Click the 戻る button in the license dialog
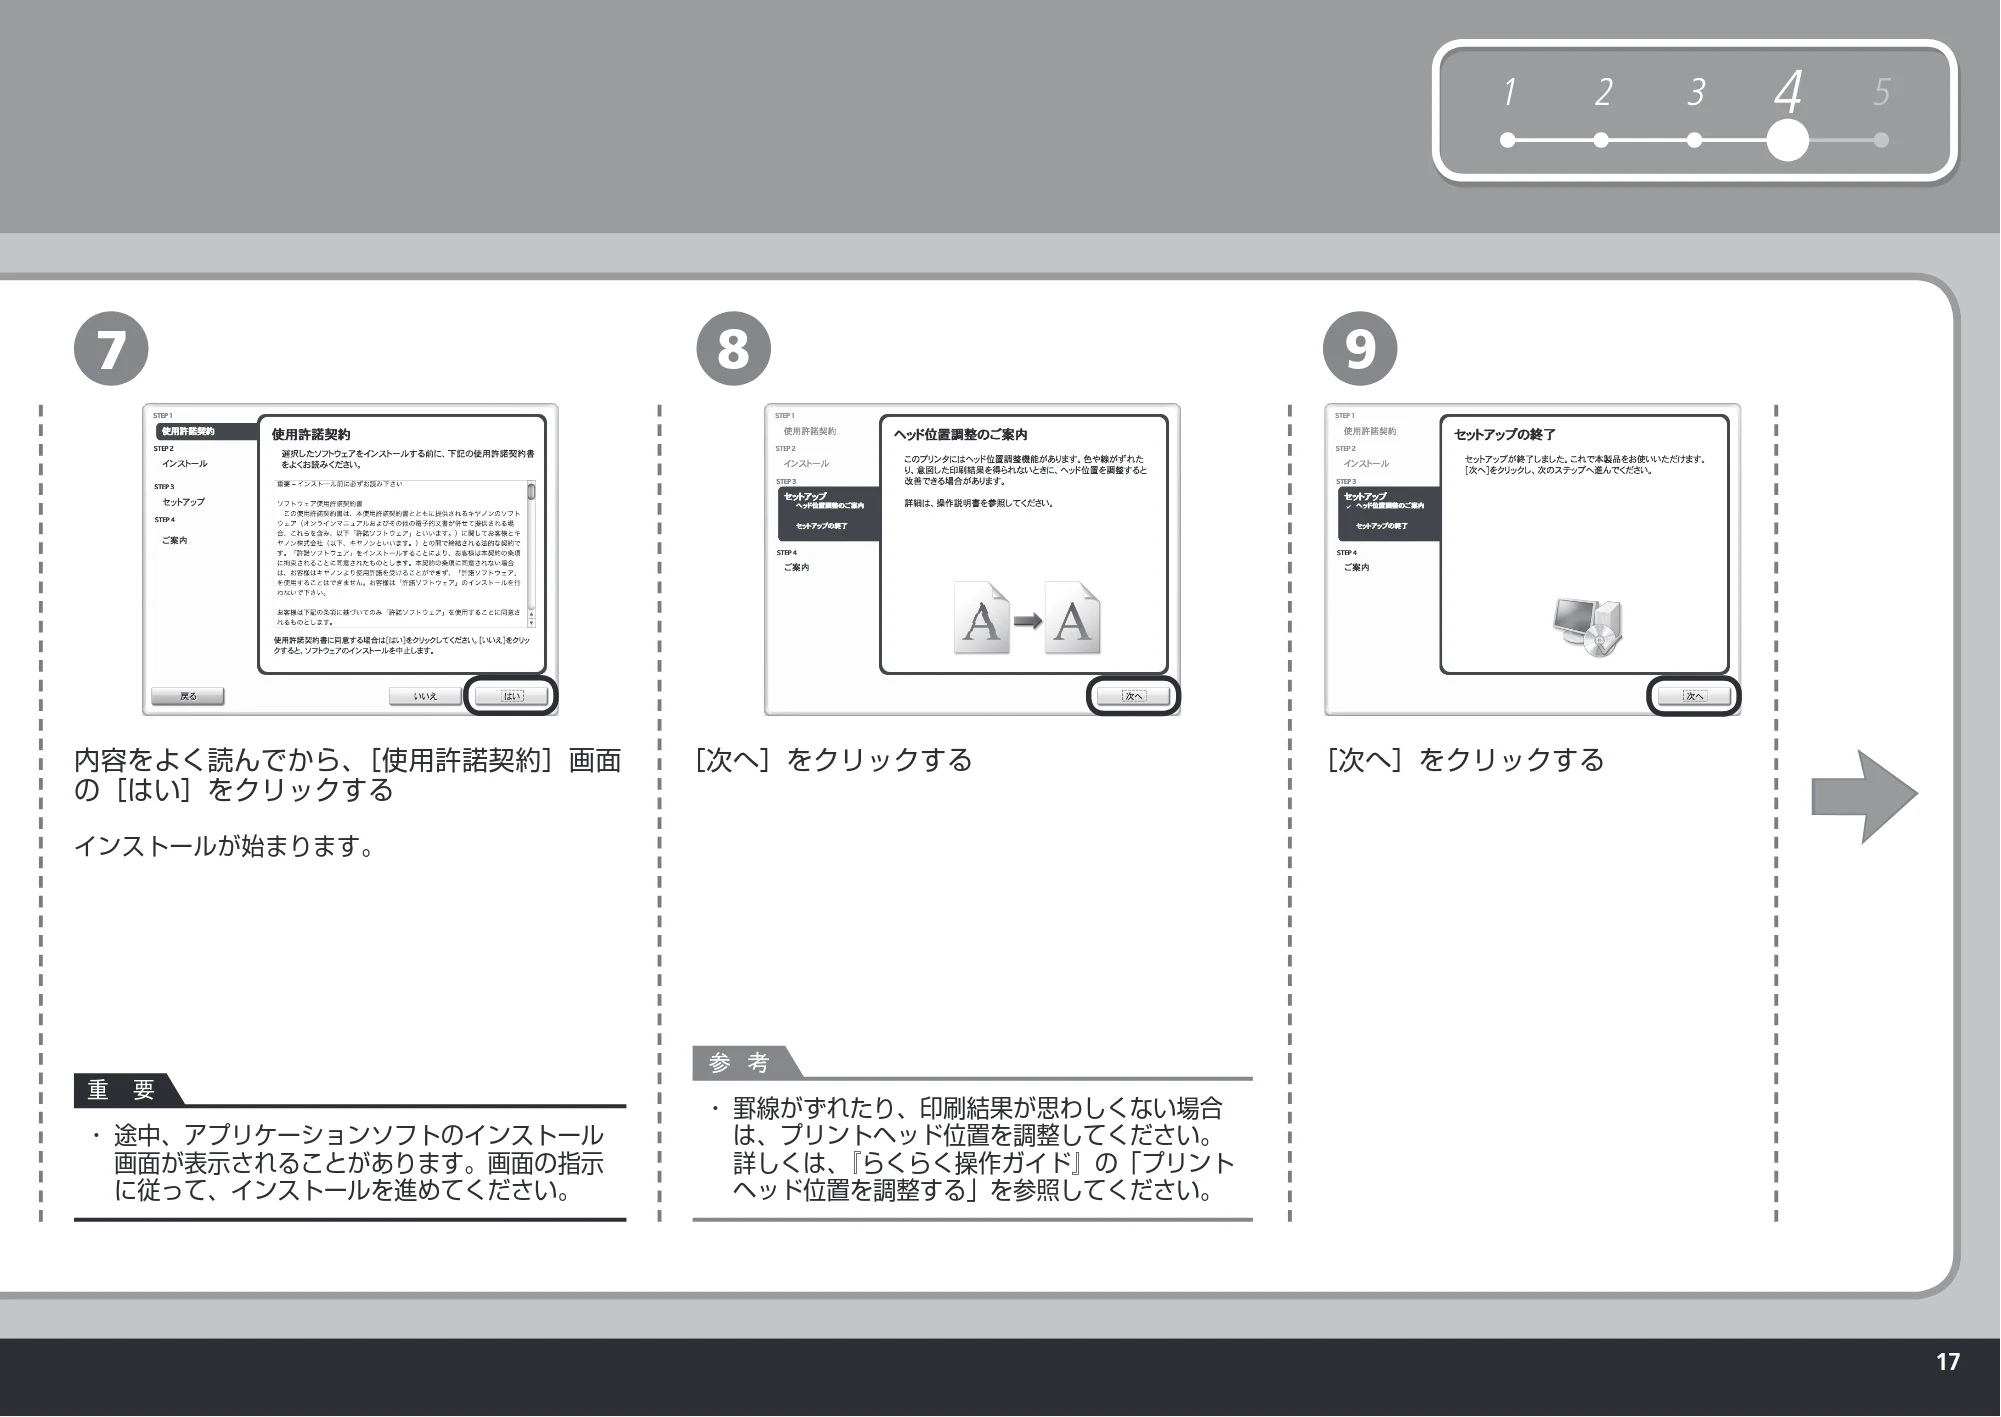Viewport: 2001px width, 1417px height. (187, 696)
